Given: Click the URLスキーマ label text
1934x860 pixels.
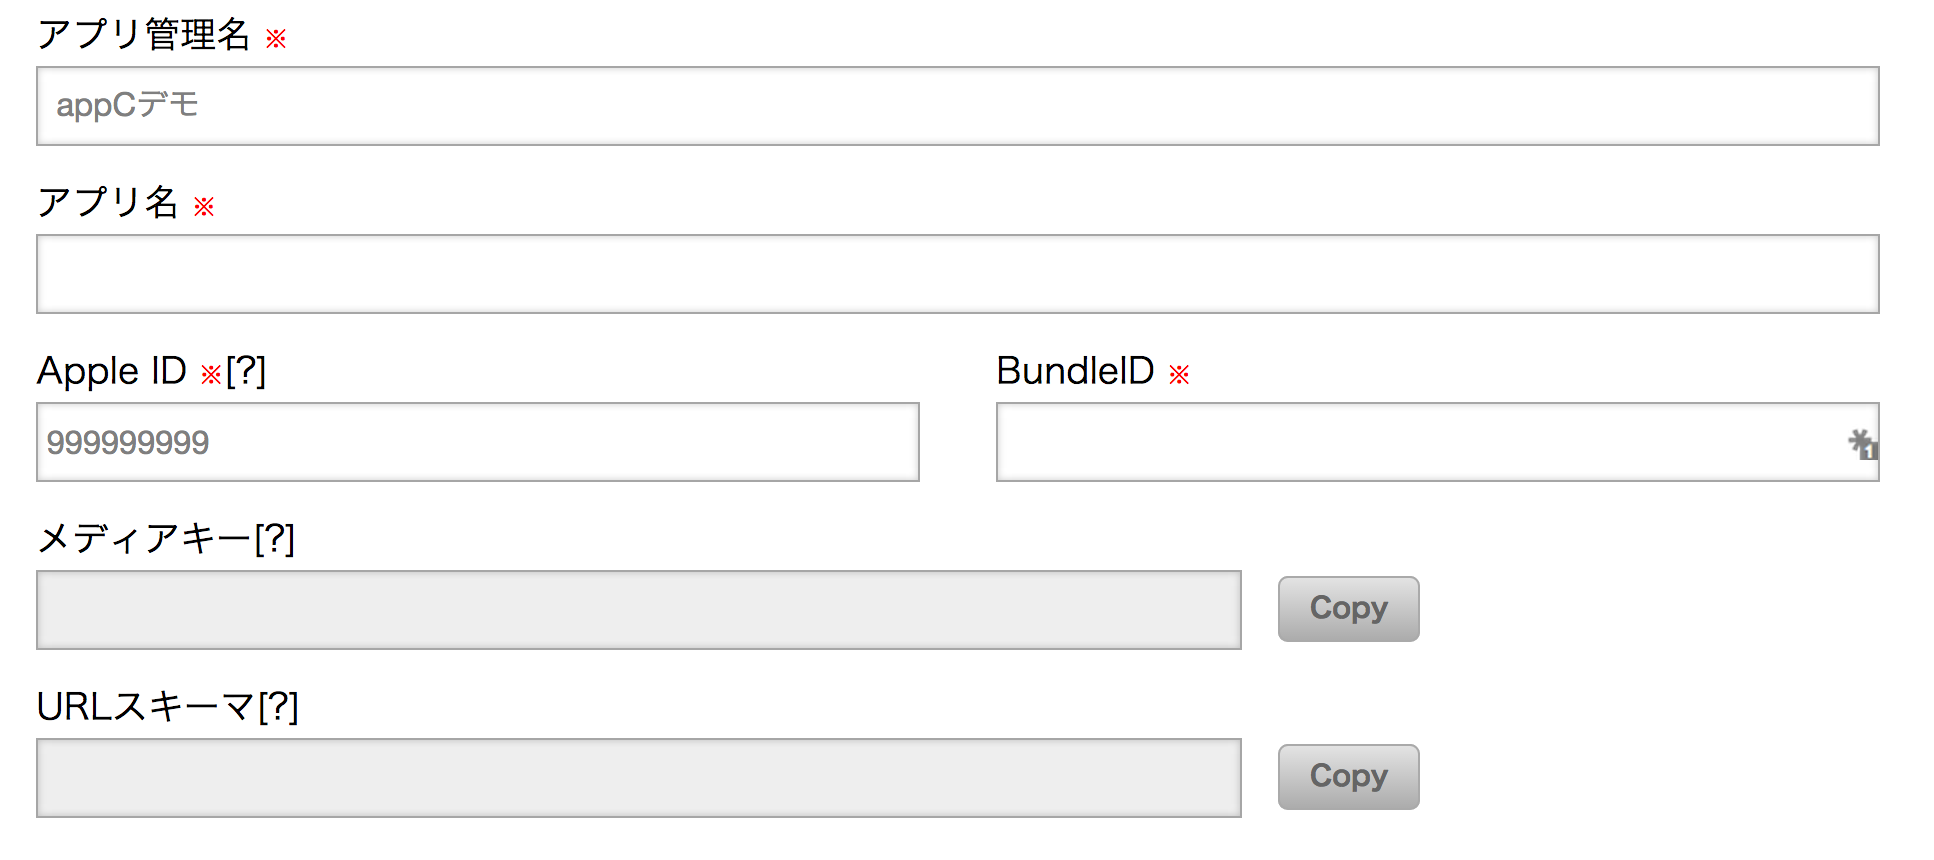Looking at the screenshot, I should pyautogui.click(x=146, y=708).
